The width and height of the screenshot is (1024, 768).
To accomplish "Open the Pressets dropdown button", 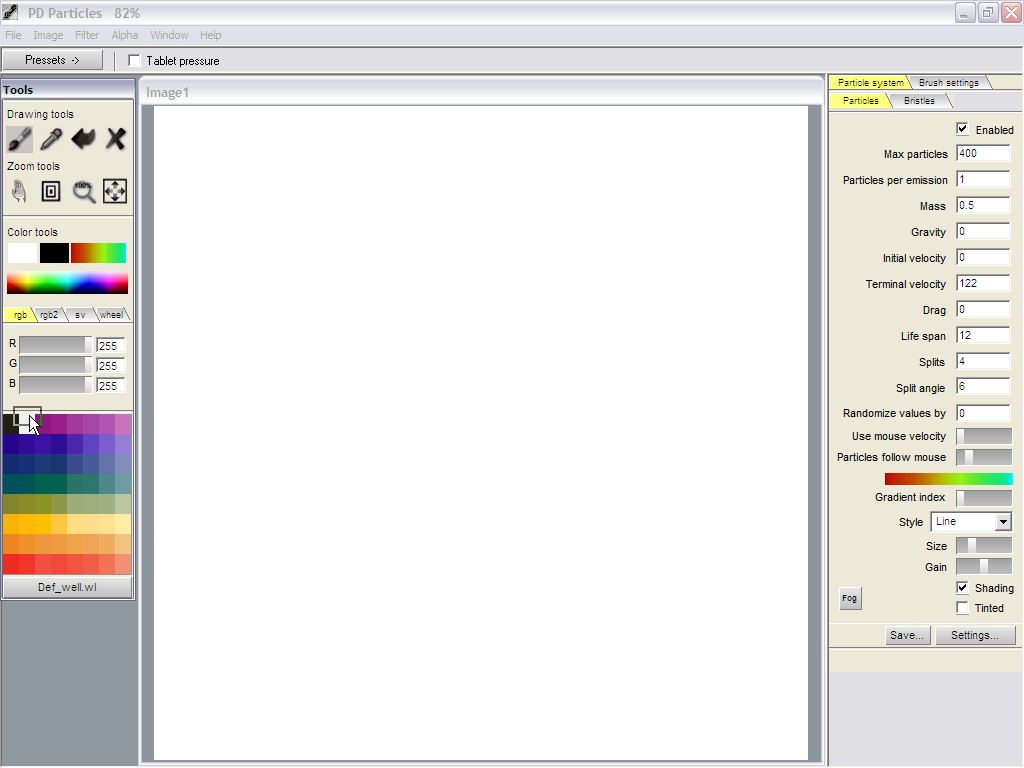I will 52,60.
